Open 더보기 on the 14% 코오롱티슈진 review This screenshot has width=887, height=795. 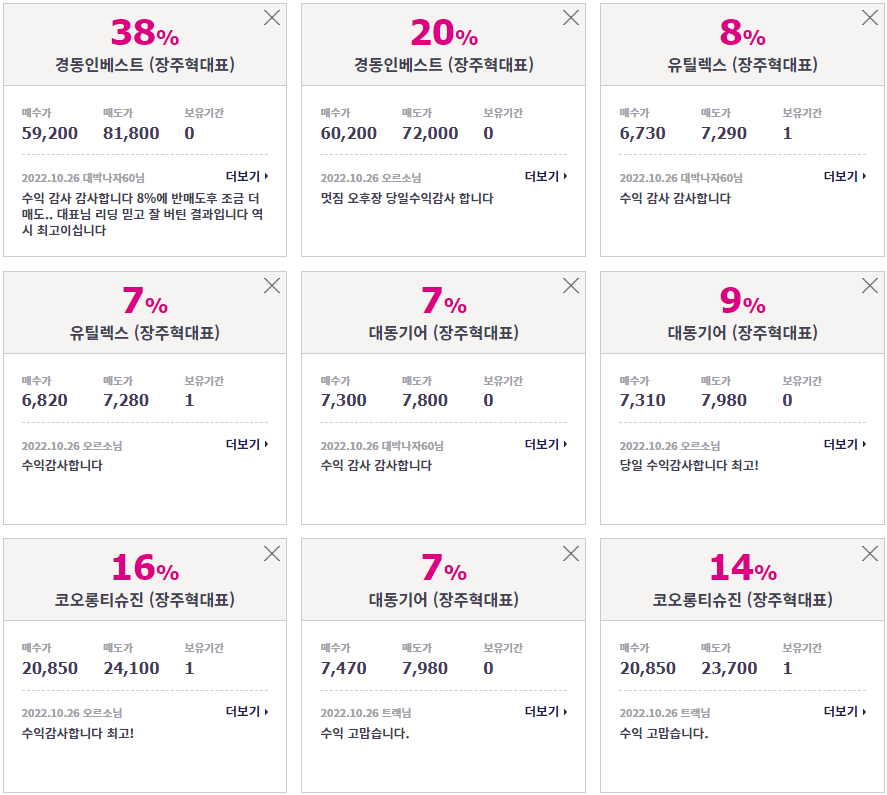point(844,711)
